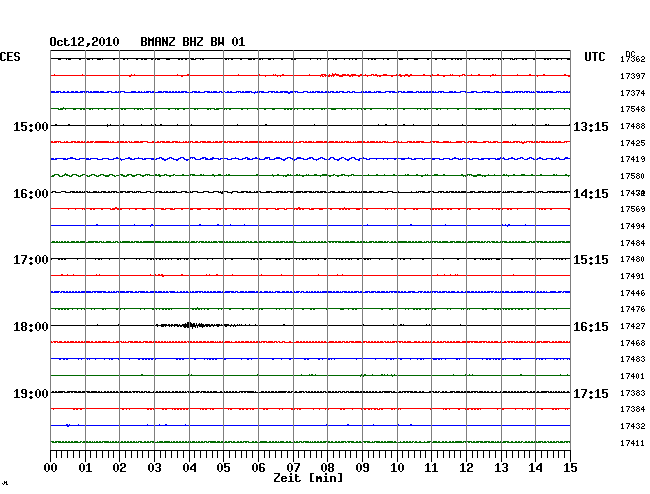Click the 14 minute tick label
Screen dimensions: 650x494
pyautogui.click(x=535, y=468)
